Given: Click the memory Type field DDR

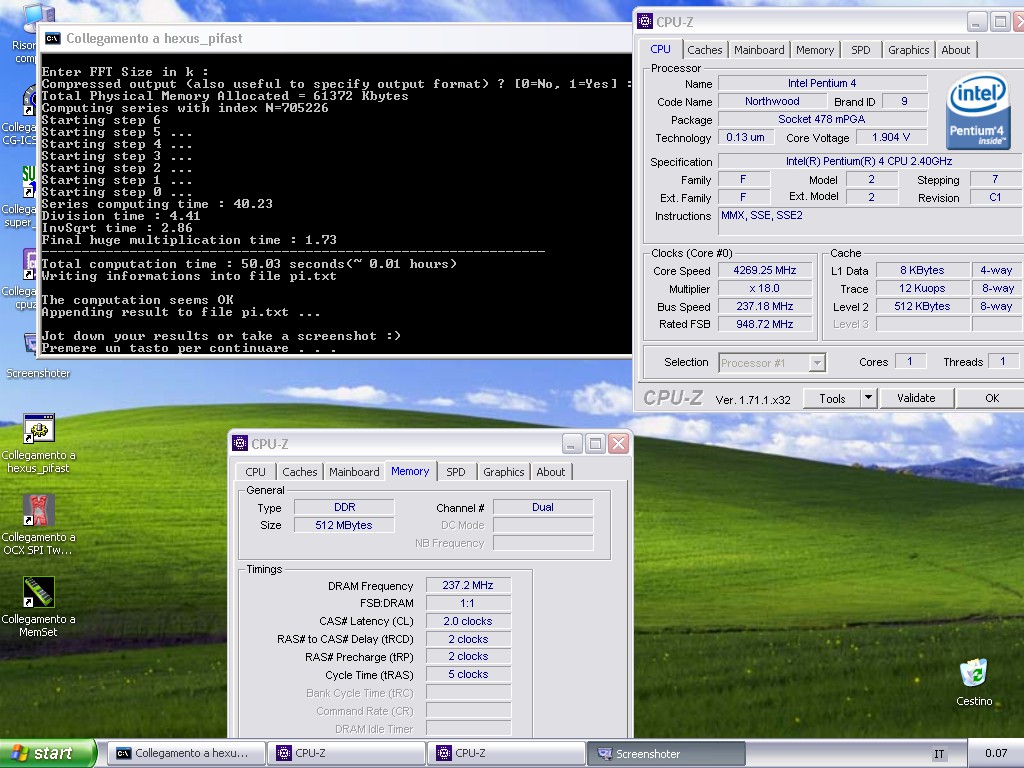Looking at the screenshot, I should [x=344, y=507].
